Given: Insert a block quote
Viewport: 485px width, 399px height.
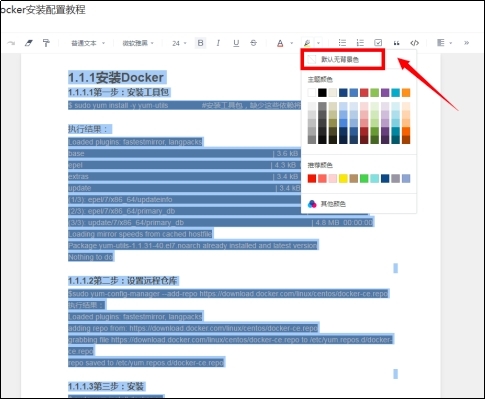Looking at the screenshot, I should coord(396,43).
